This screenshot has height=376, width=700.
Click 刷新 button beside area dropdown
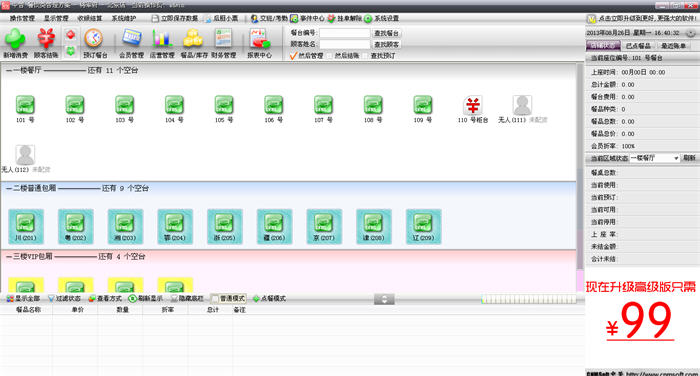689,158
